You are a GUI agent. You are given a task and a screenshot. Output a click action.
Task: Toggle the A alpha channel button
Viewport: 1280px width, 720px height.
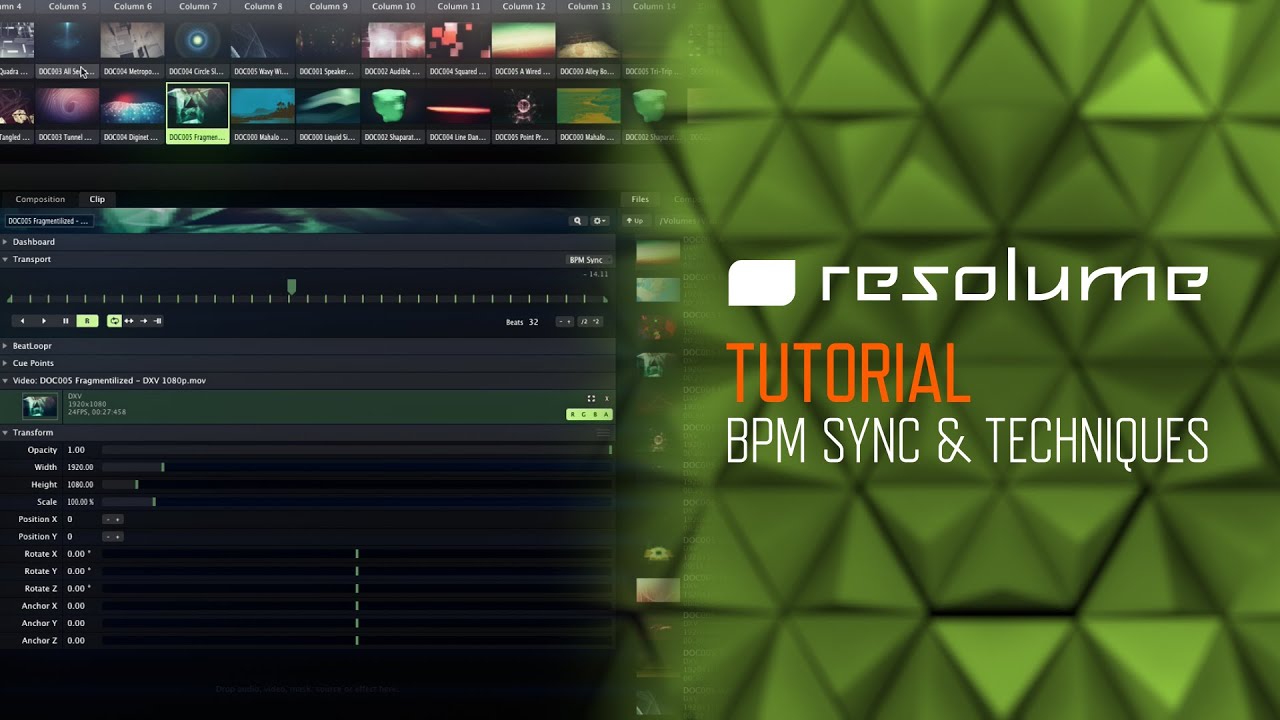click(606, 414)
